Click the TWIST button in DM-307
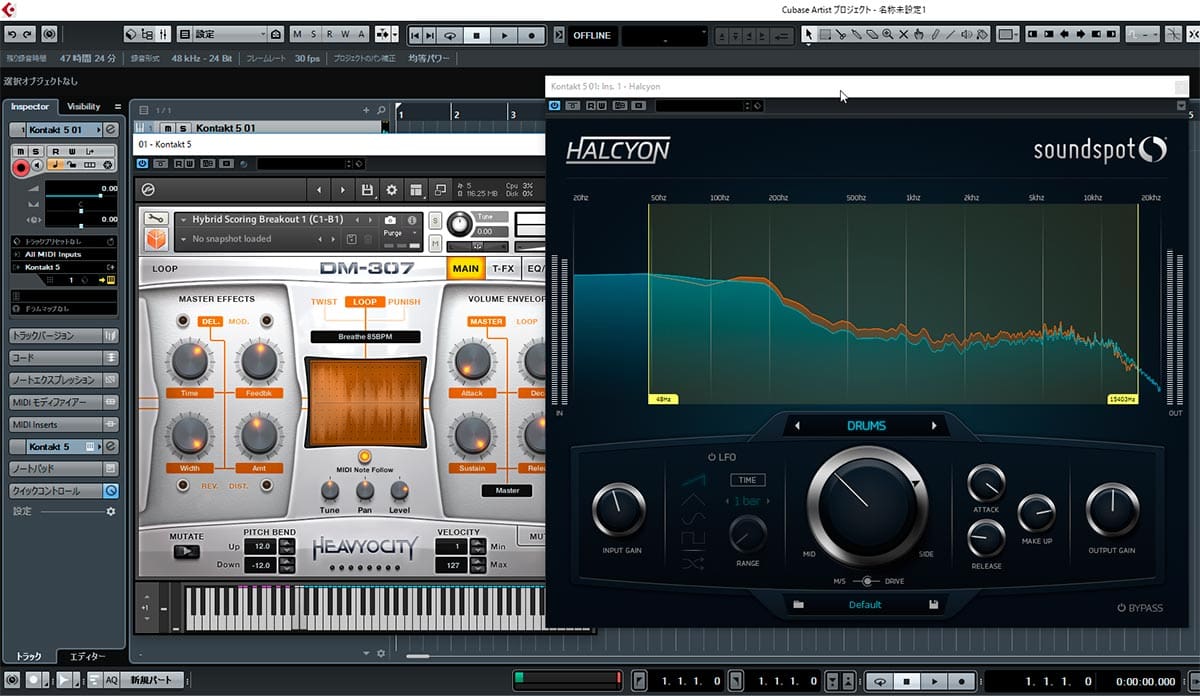The image size is (1200, 696). point(324,302)
